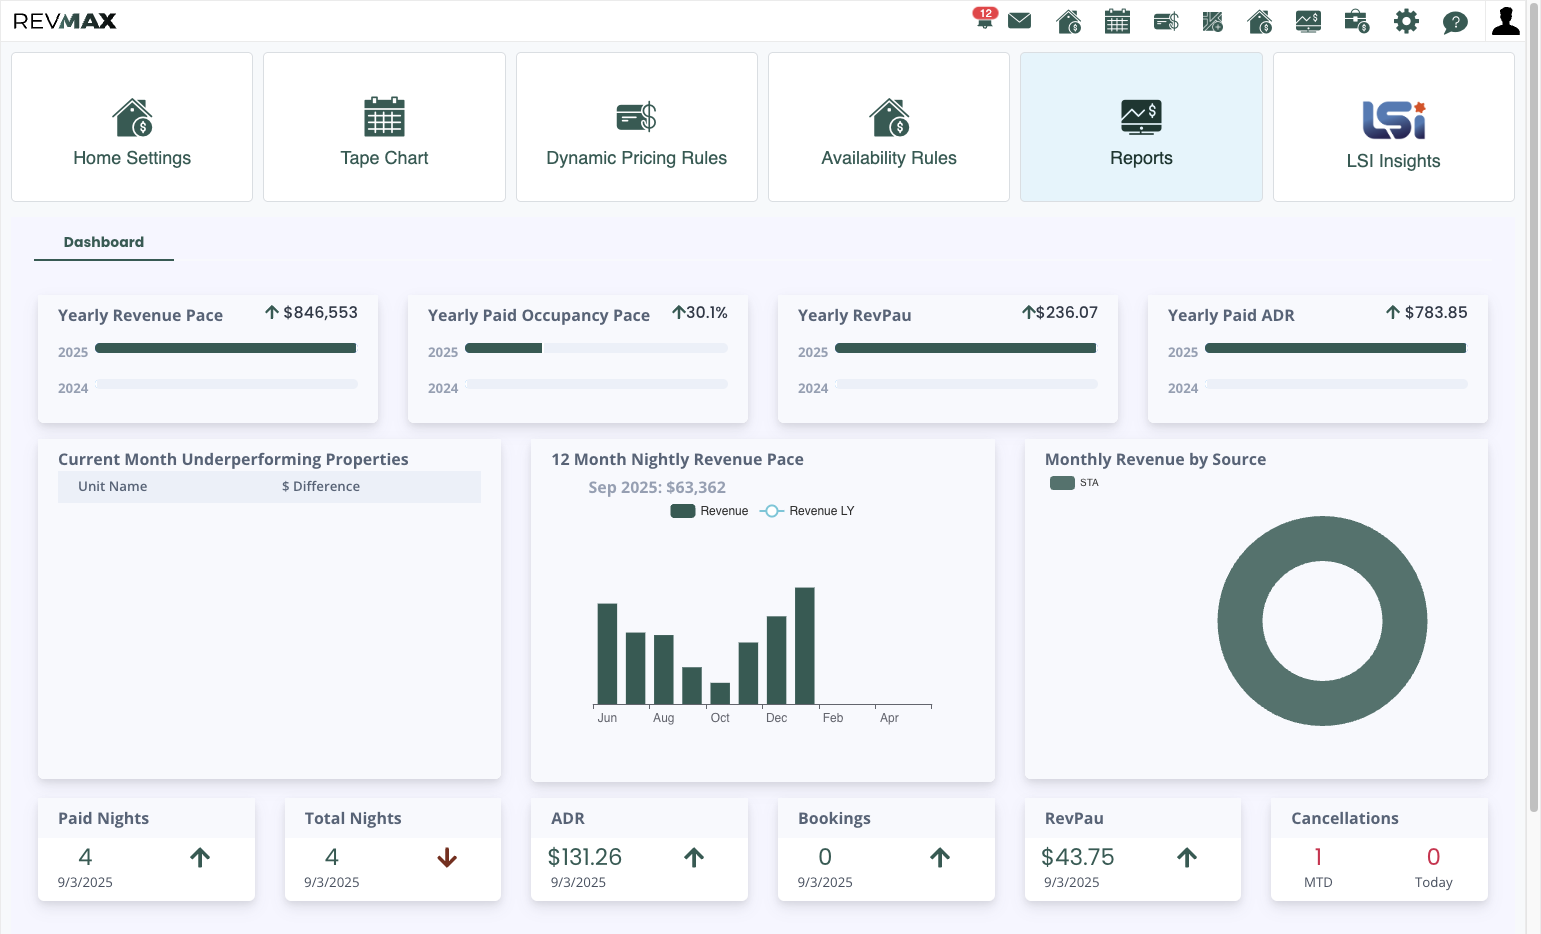Click the monitor chart reports icon in top toolbar
This screenshot has height=934, width=1541.
(1308, 21)
